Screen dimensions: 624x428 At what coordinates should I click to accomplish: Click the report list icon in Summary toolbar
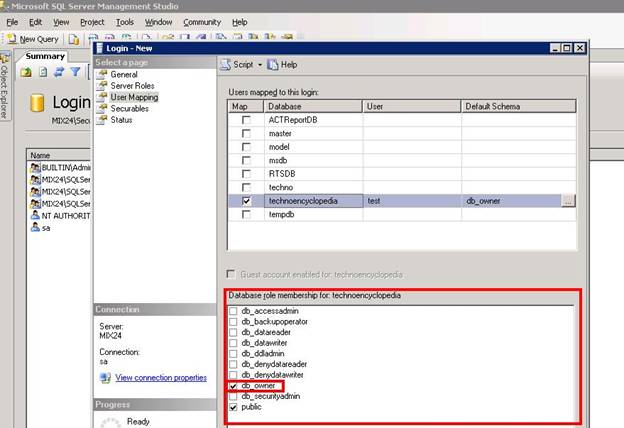click(x=43, y=72)
